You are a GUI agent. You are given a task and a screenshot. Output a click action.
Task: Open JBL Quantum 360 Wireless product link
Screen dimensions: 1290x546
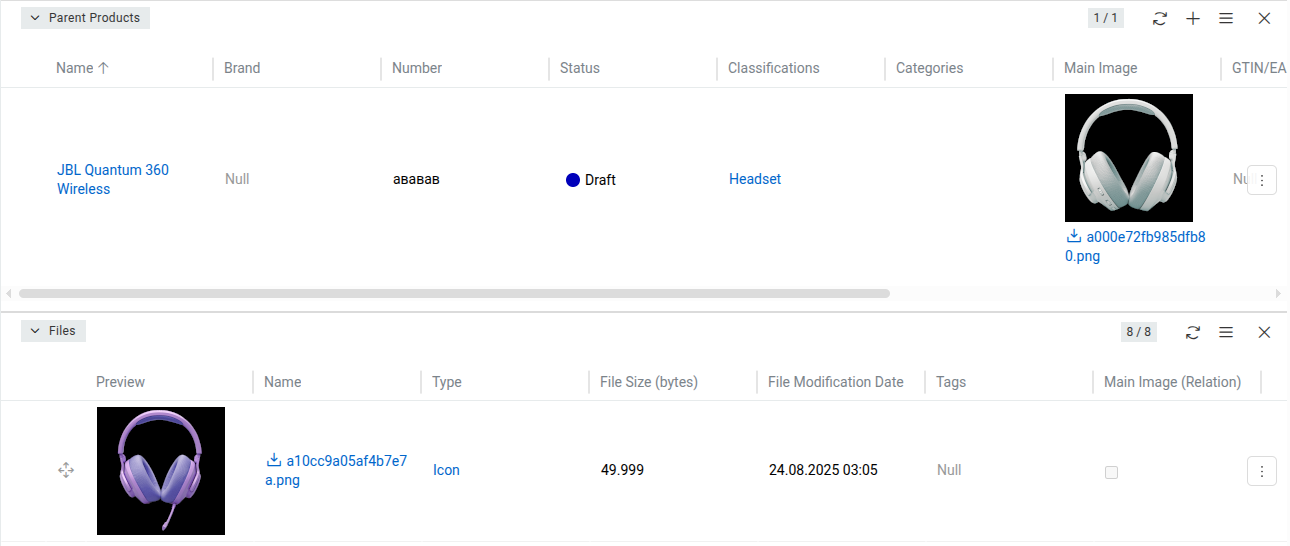coord(113,179)
